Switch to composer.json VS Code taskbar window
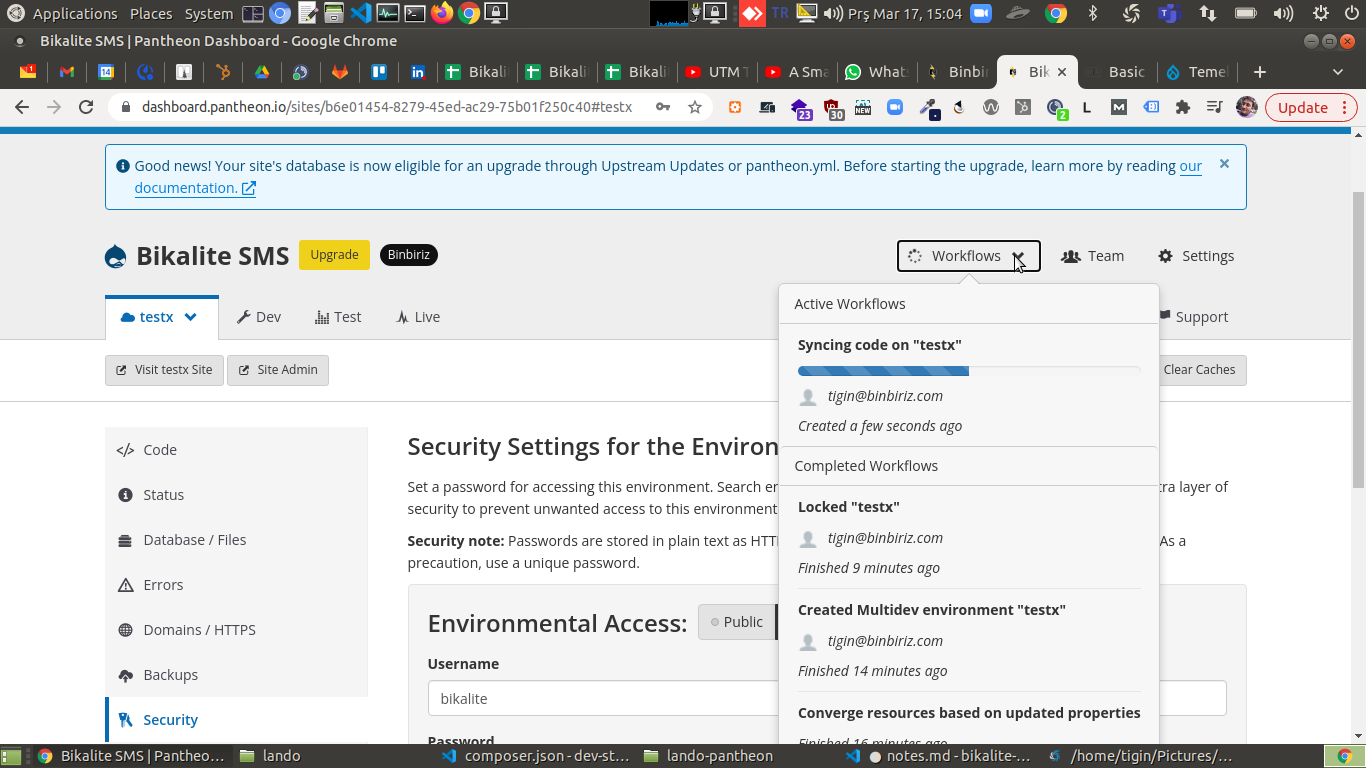This screenshot has width=1366, height=768. [x=536, y=756]
